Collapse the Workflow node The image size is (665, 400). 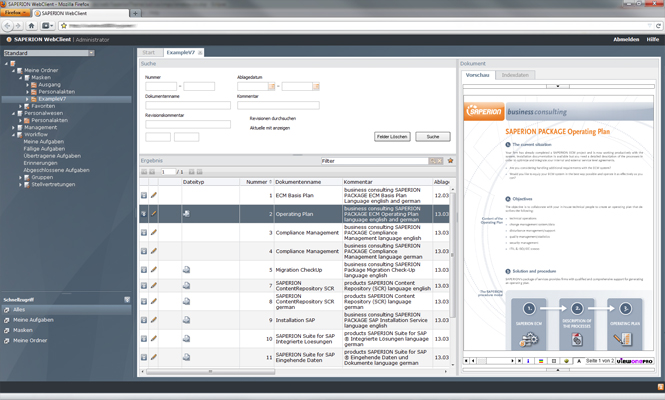click(x=14, y=134)
